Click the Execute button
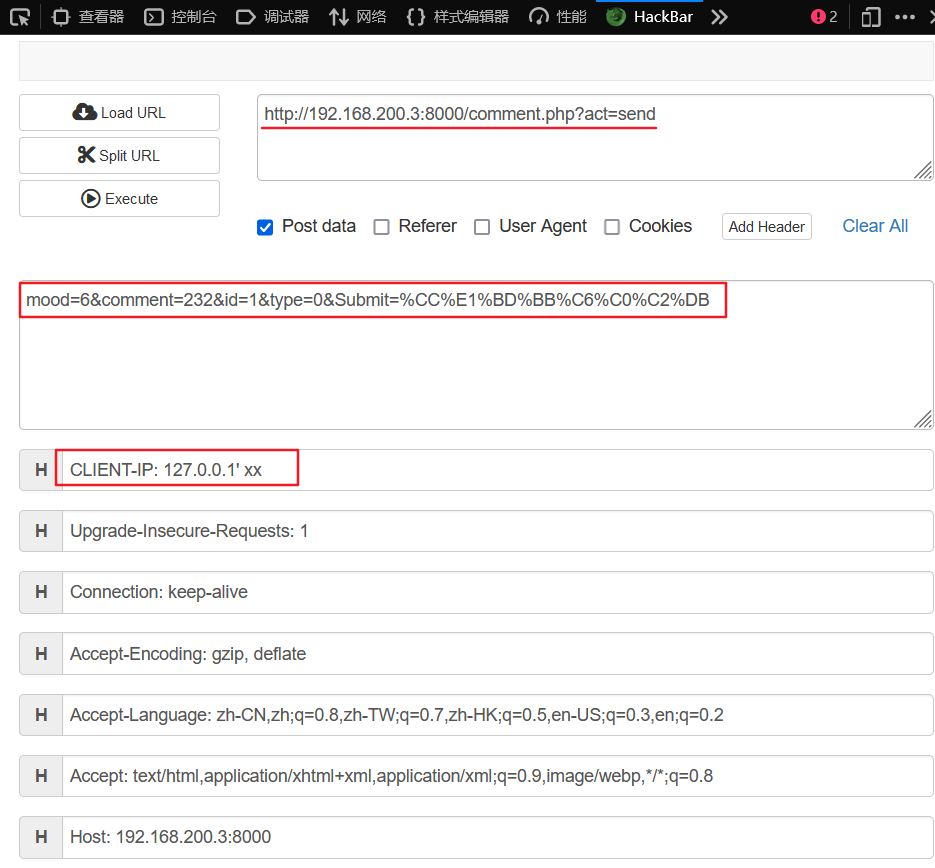Viewport: 935px width, 868px height. [119, 198]
